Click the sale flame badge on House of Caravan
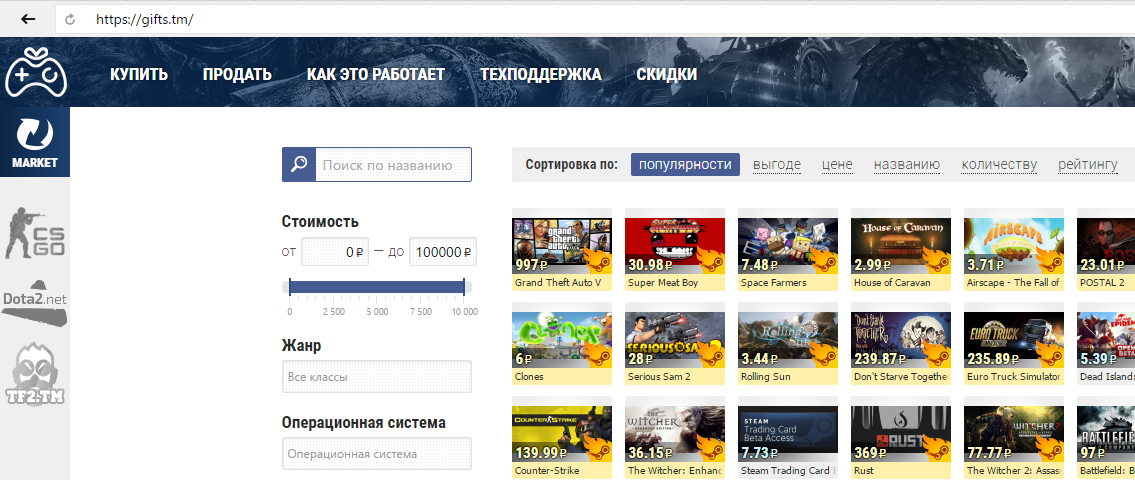The height and width of the screenshot is (480, 1135). tap(935, 259)
